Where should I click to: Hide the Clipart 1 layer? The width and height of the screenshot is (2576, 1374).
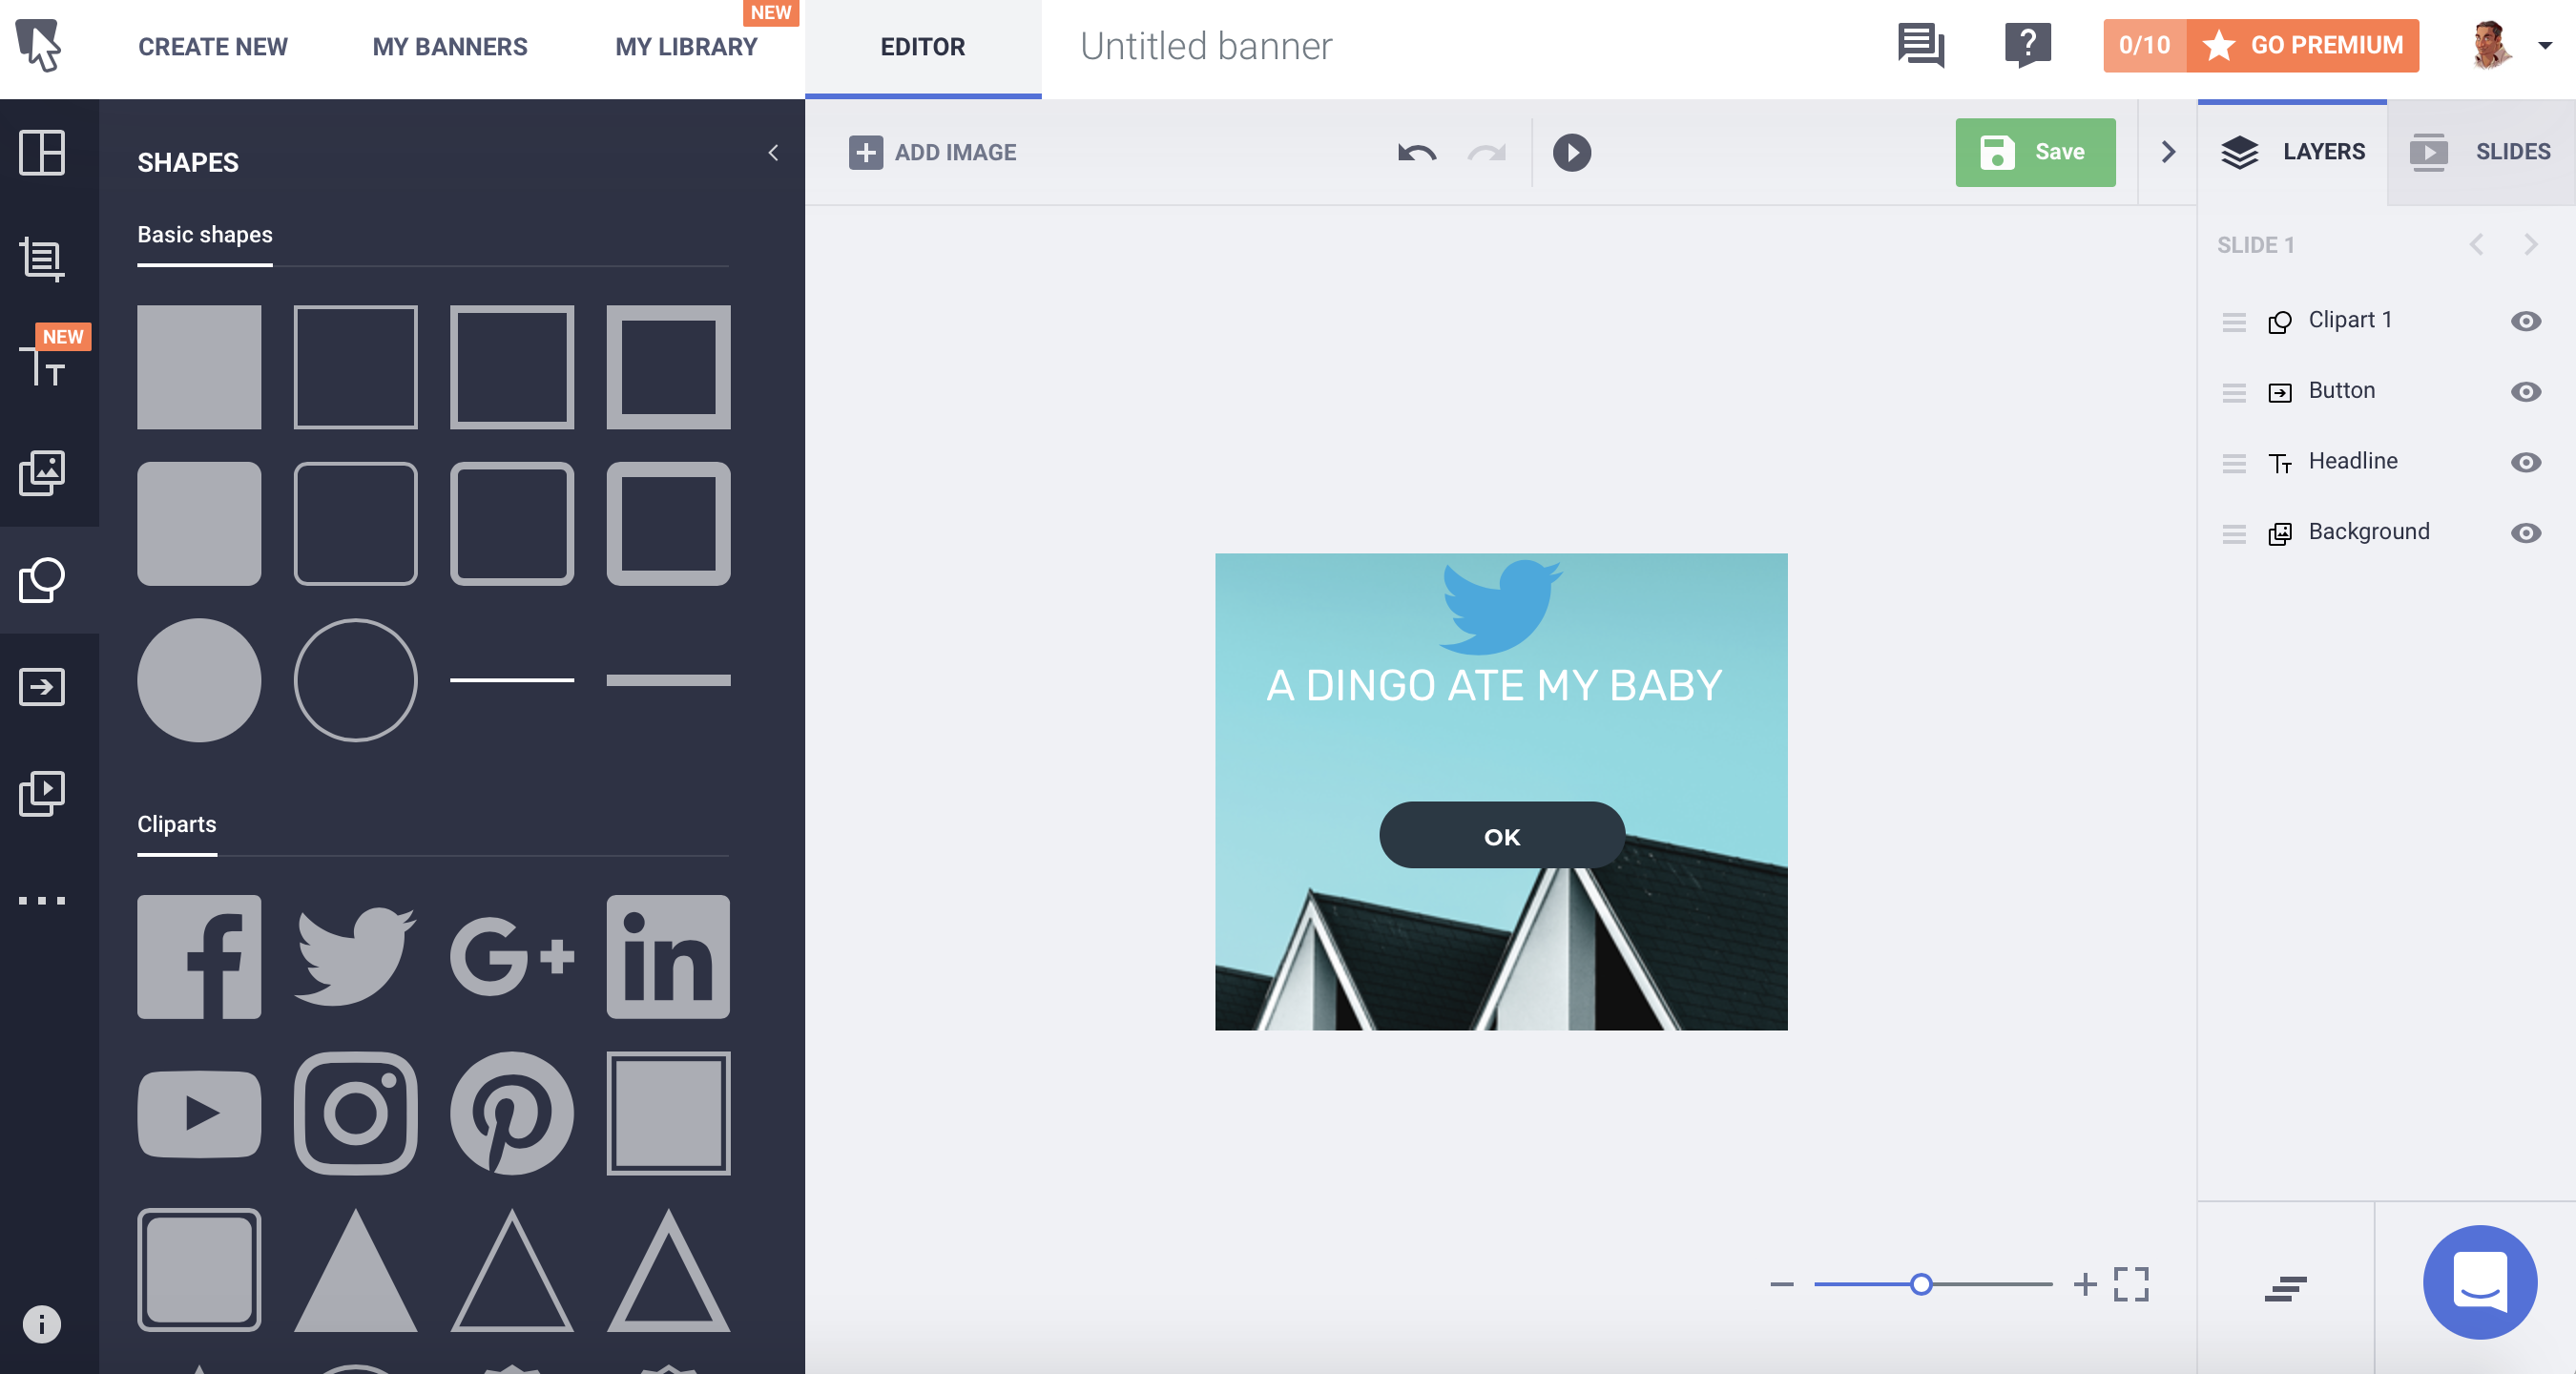[x=2525, y=321]
